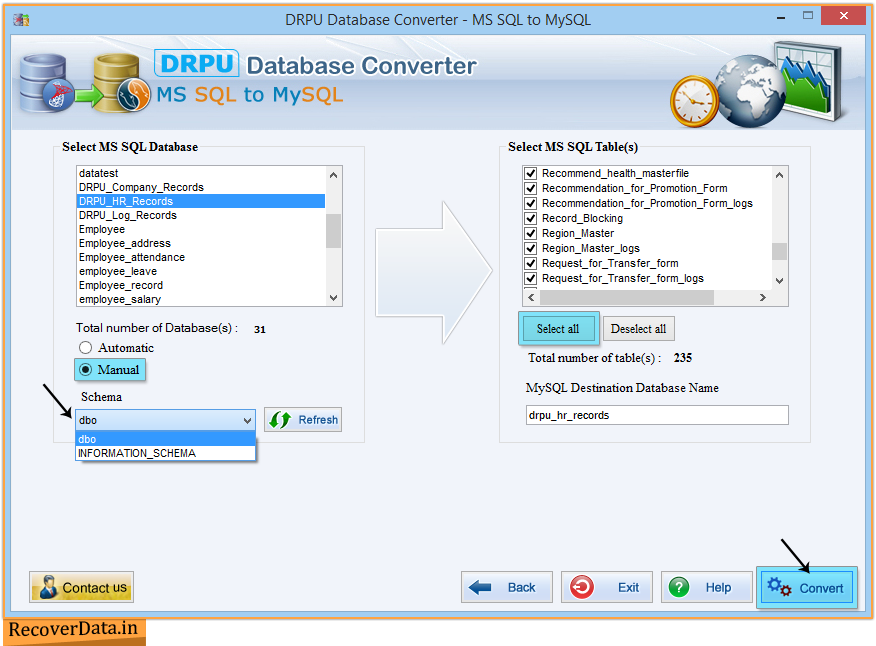Image resolution: width=876 pixels, height=646 pixels.
Task: Click the Contact us button label
Action: 94,587
